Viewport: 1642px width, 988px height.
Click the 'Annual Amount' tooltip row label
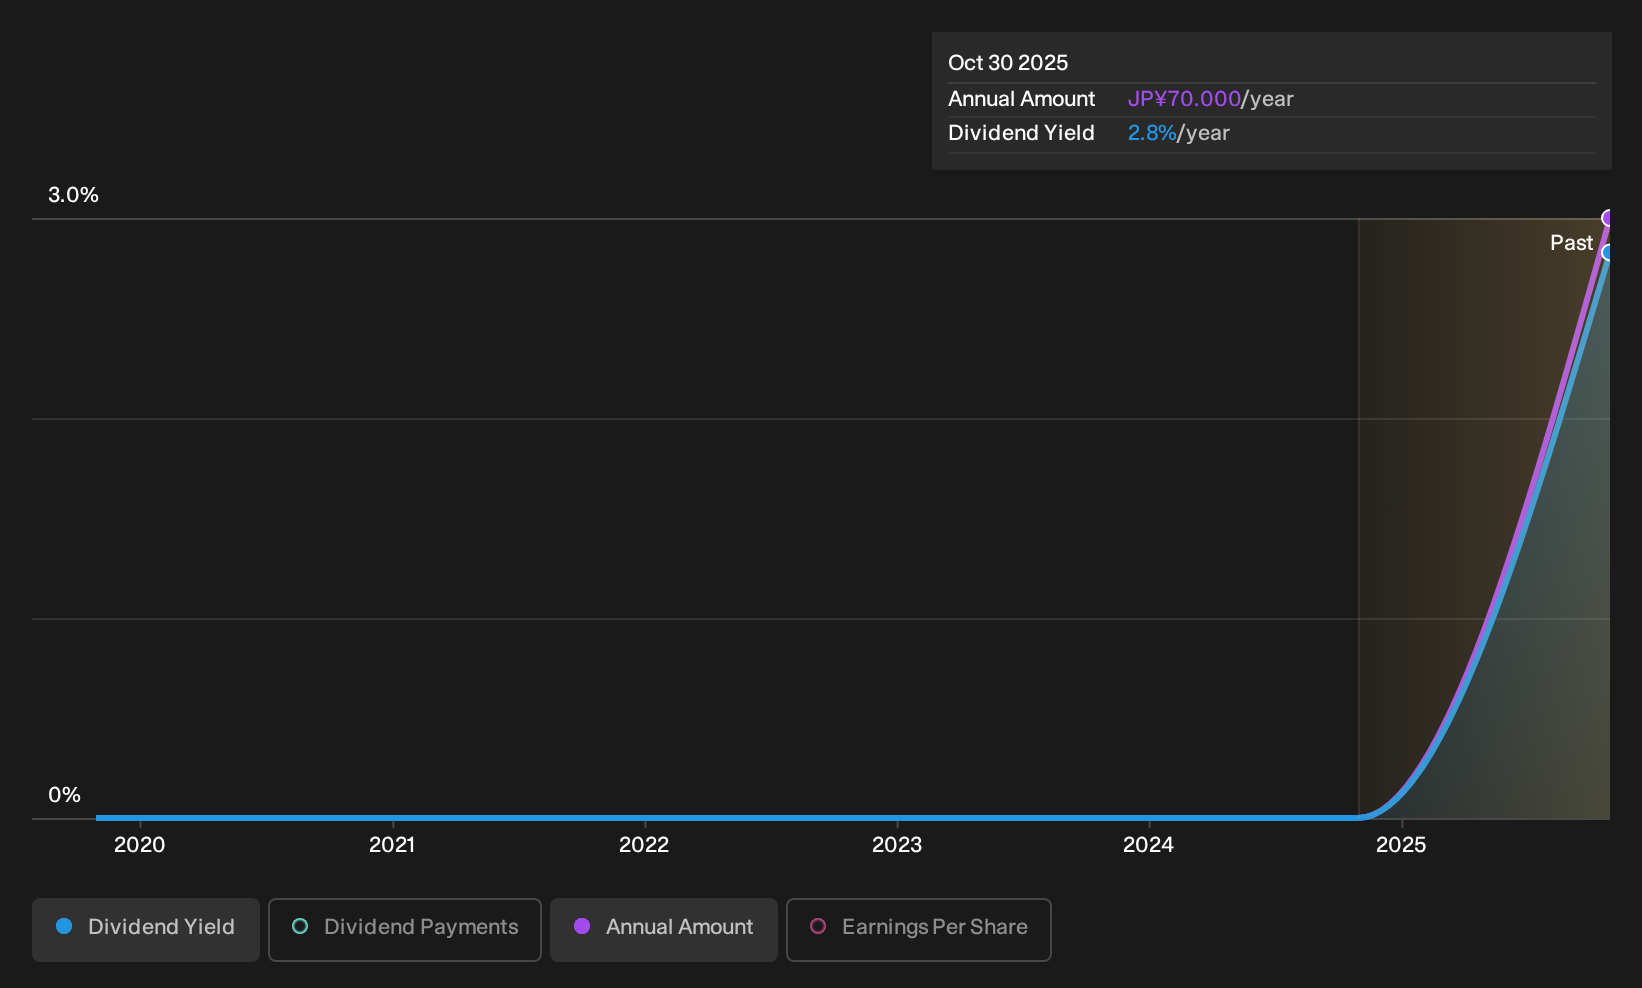(1022, 99)
